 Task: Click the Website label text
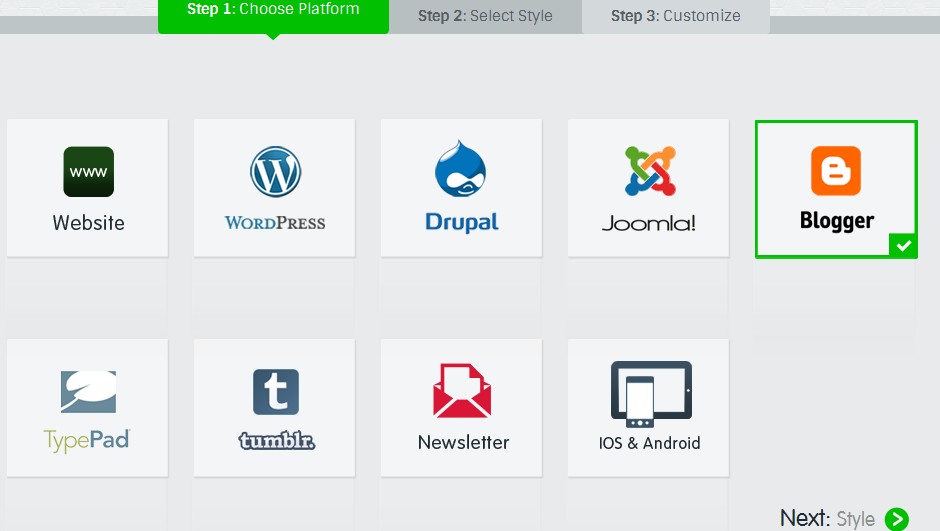(x=89, y=223)
